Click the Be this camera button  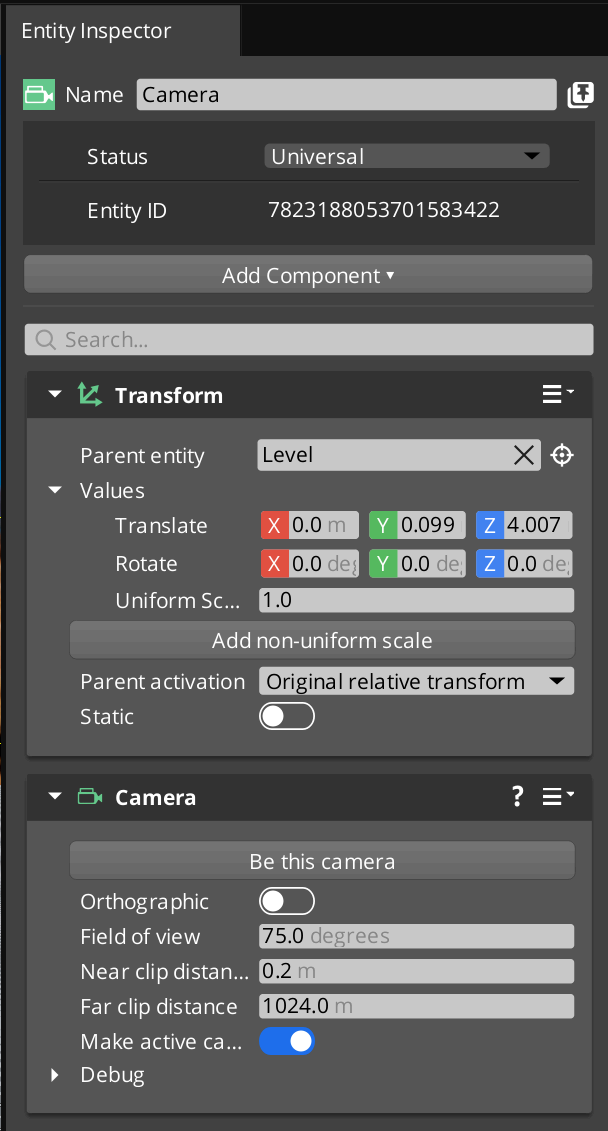pos(322,861)
